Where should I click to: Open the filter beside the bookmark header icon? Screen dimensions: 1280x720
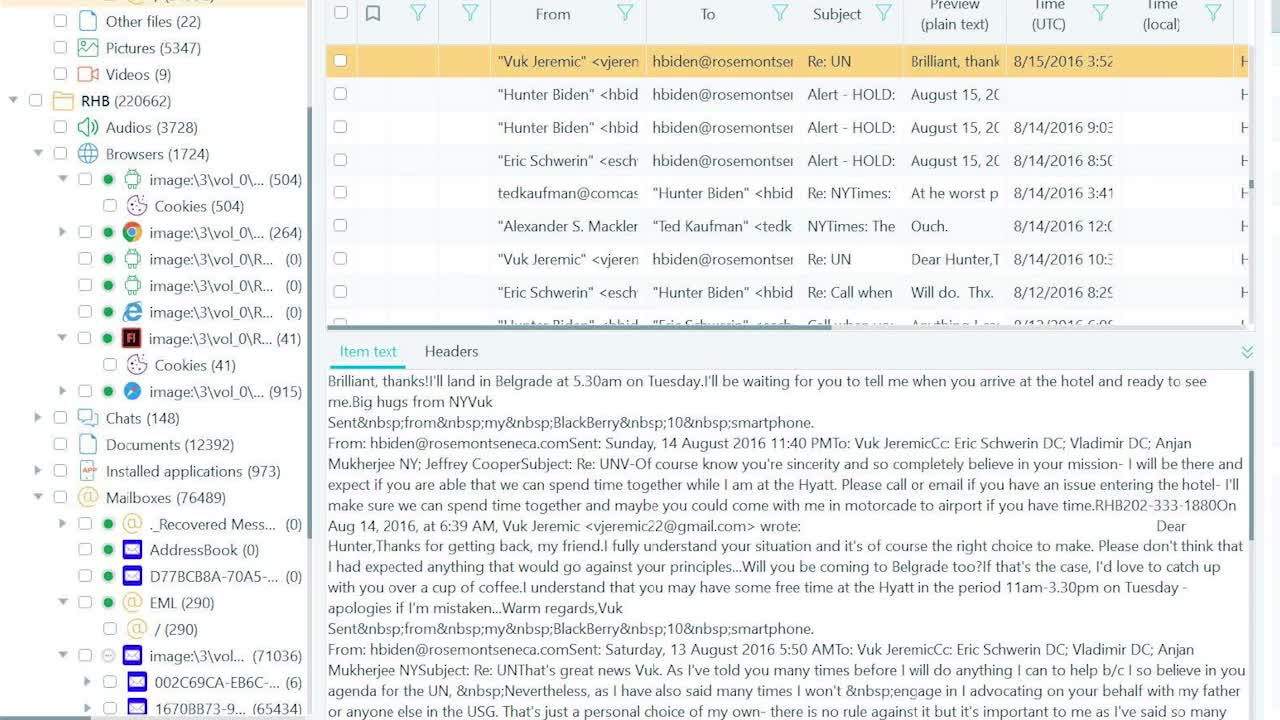418,13
